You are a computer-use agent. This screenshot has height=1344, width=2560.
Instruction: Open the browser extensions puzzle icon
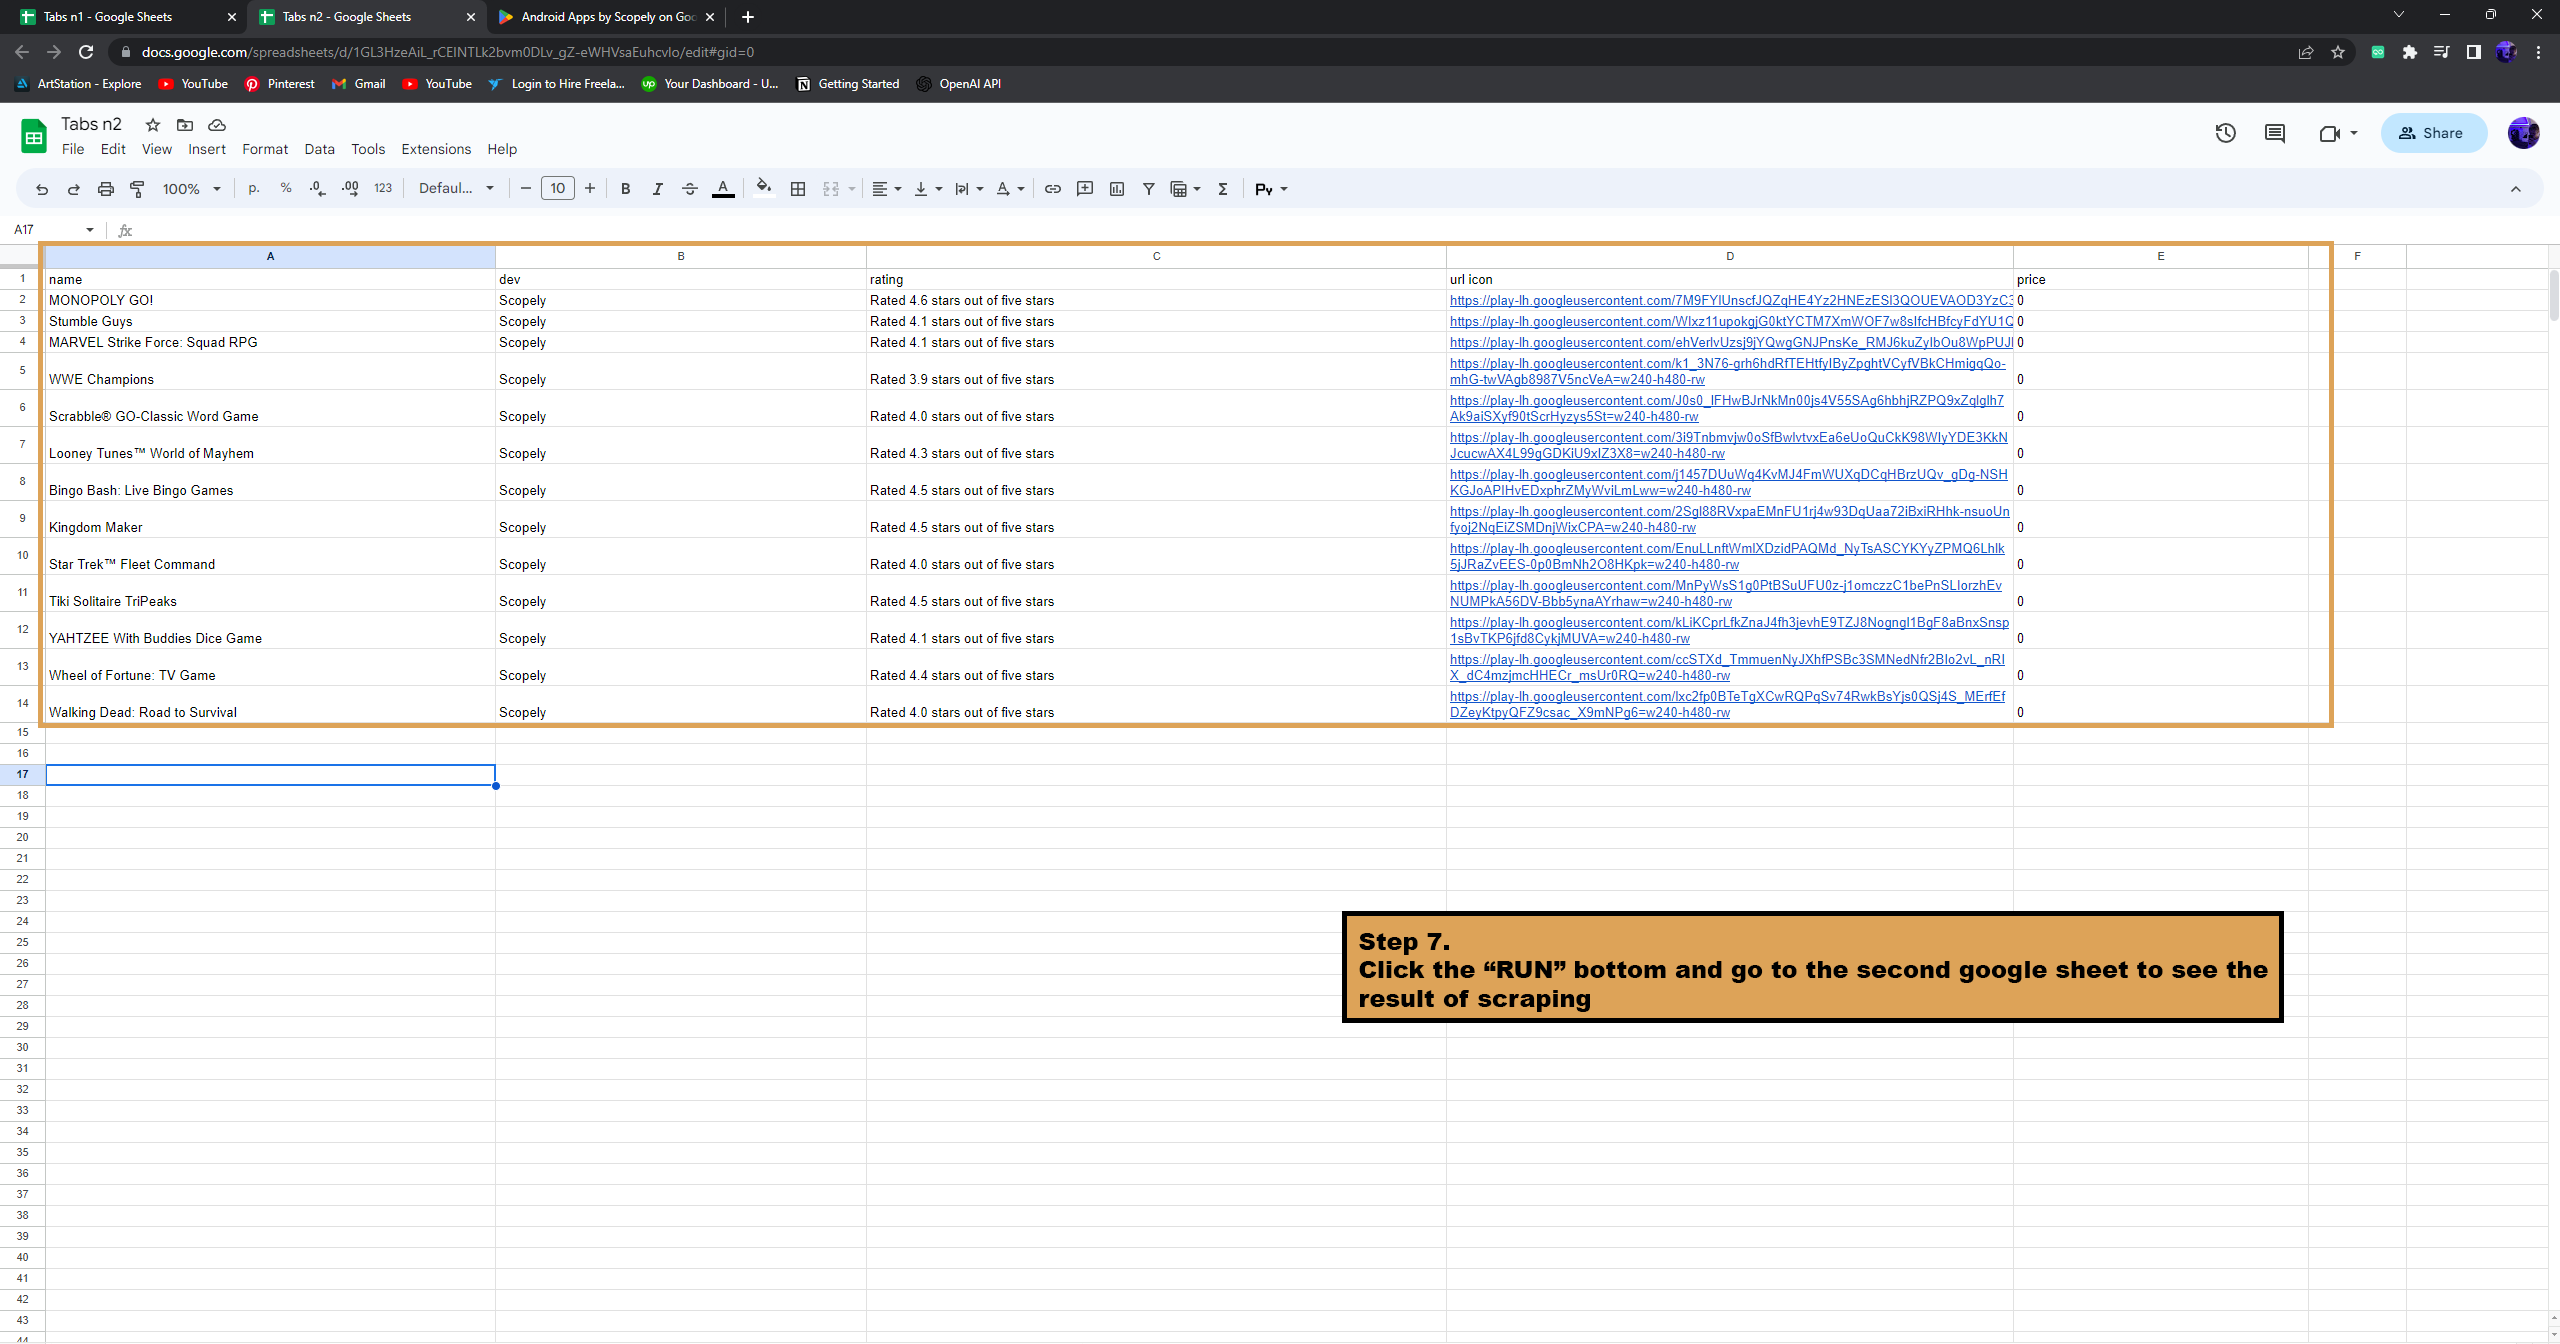tap(2410, 52)
